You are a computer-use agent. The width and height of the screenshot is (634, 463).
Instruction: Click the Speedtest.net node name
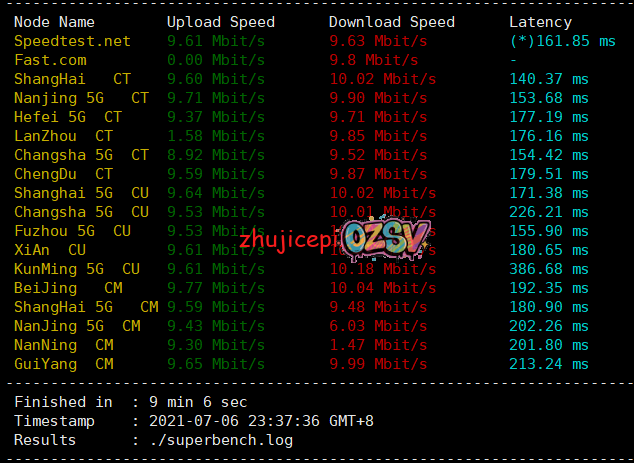point(72,41)
